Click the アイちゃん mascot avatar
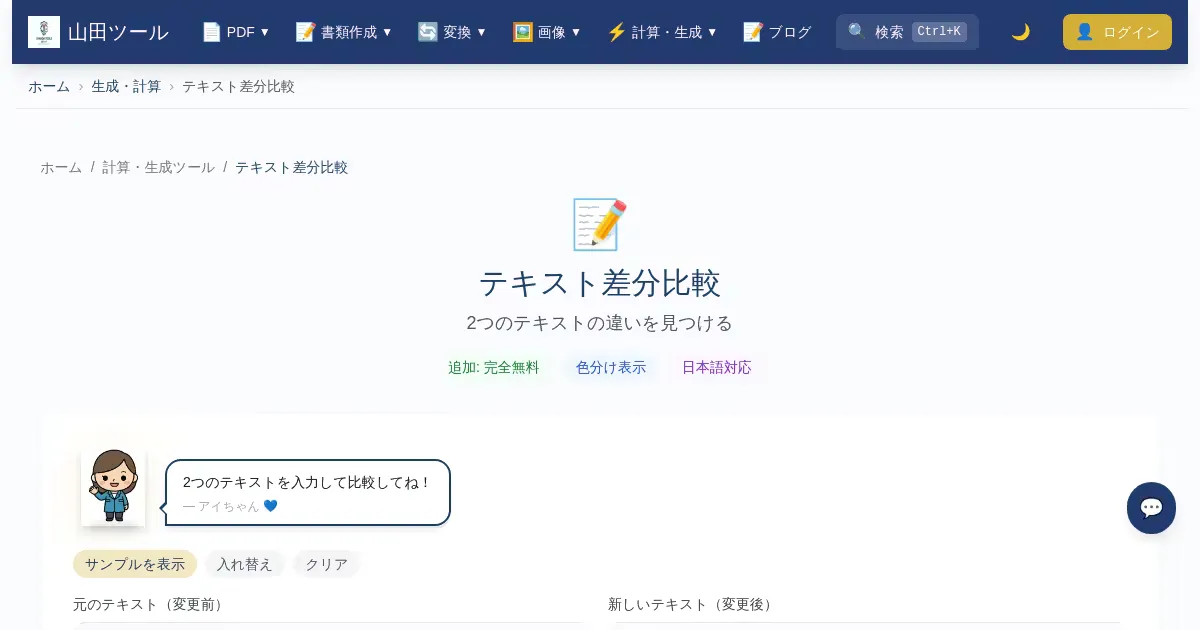The width and height of the screenshot is (1200, 630). pos(113,486)
